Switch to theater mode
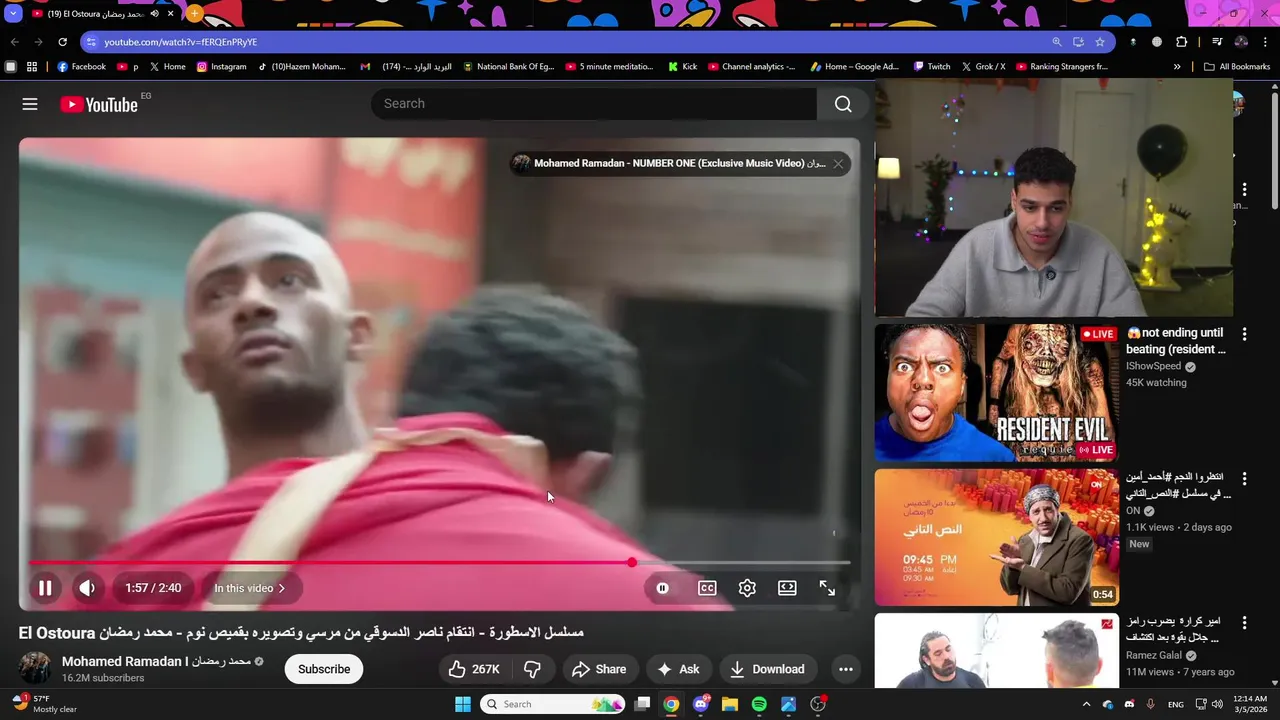The height and width of the screenshot is (720, 1280). [787, 588]
